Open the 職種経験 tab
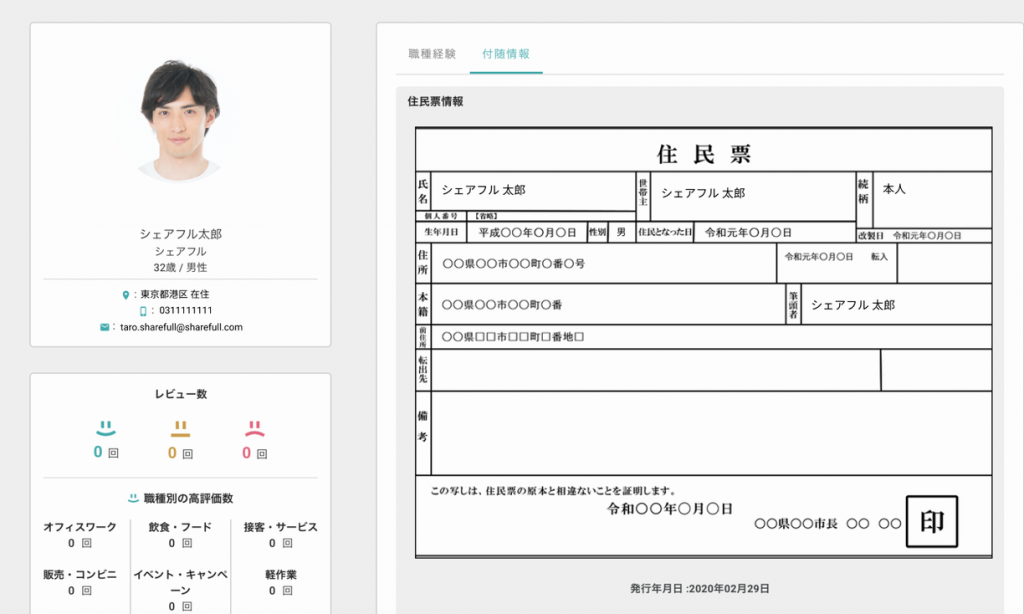 pyautogui.click(x=432, y=54)
